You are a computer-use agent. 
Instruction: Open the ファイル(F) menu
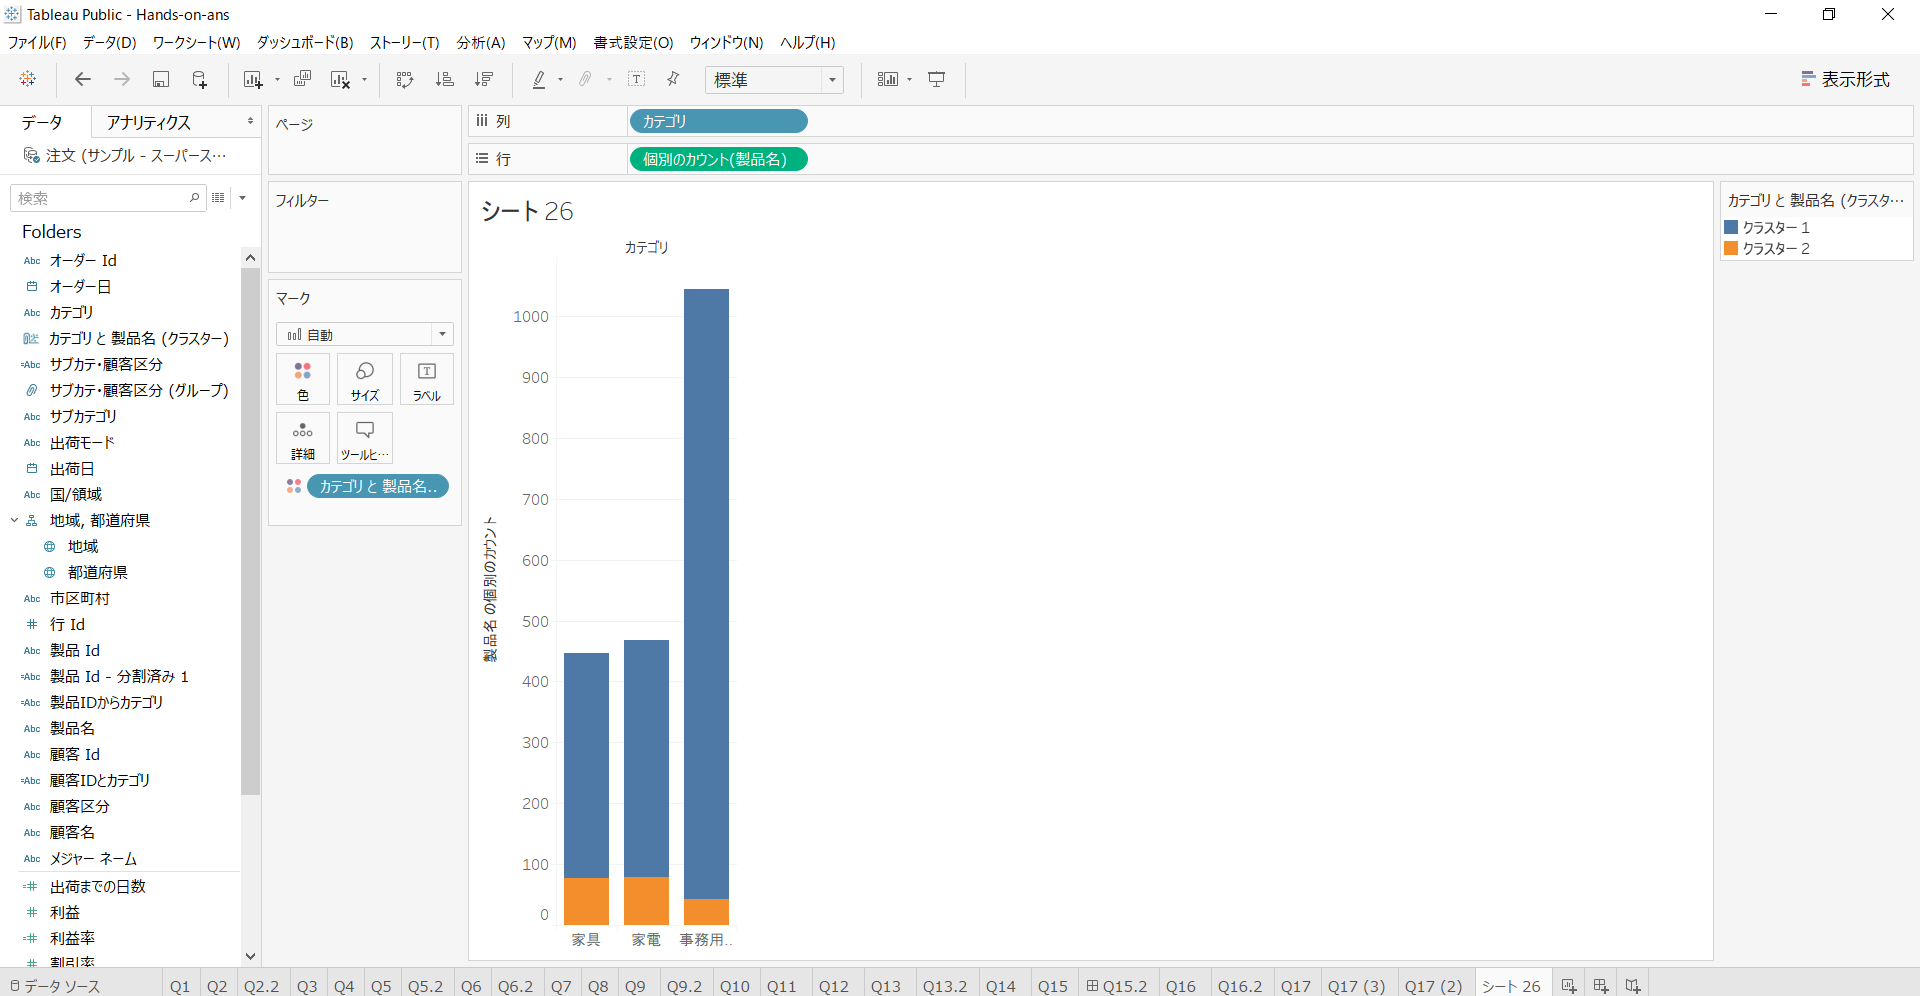(37, 42)
